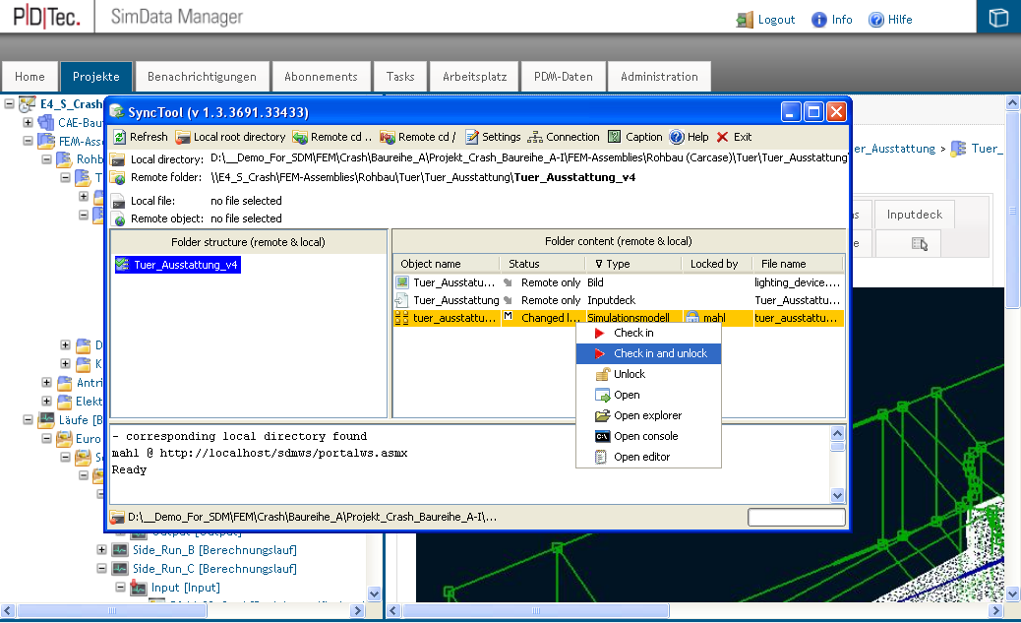Switch to the Projekte tab

tap(96, 77)
